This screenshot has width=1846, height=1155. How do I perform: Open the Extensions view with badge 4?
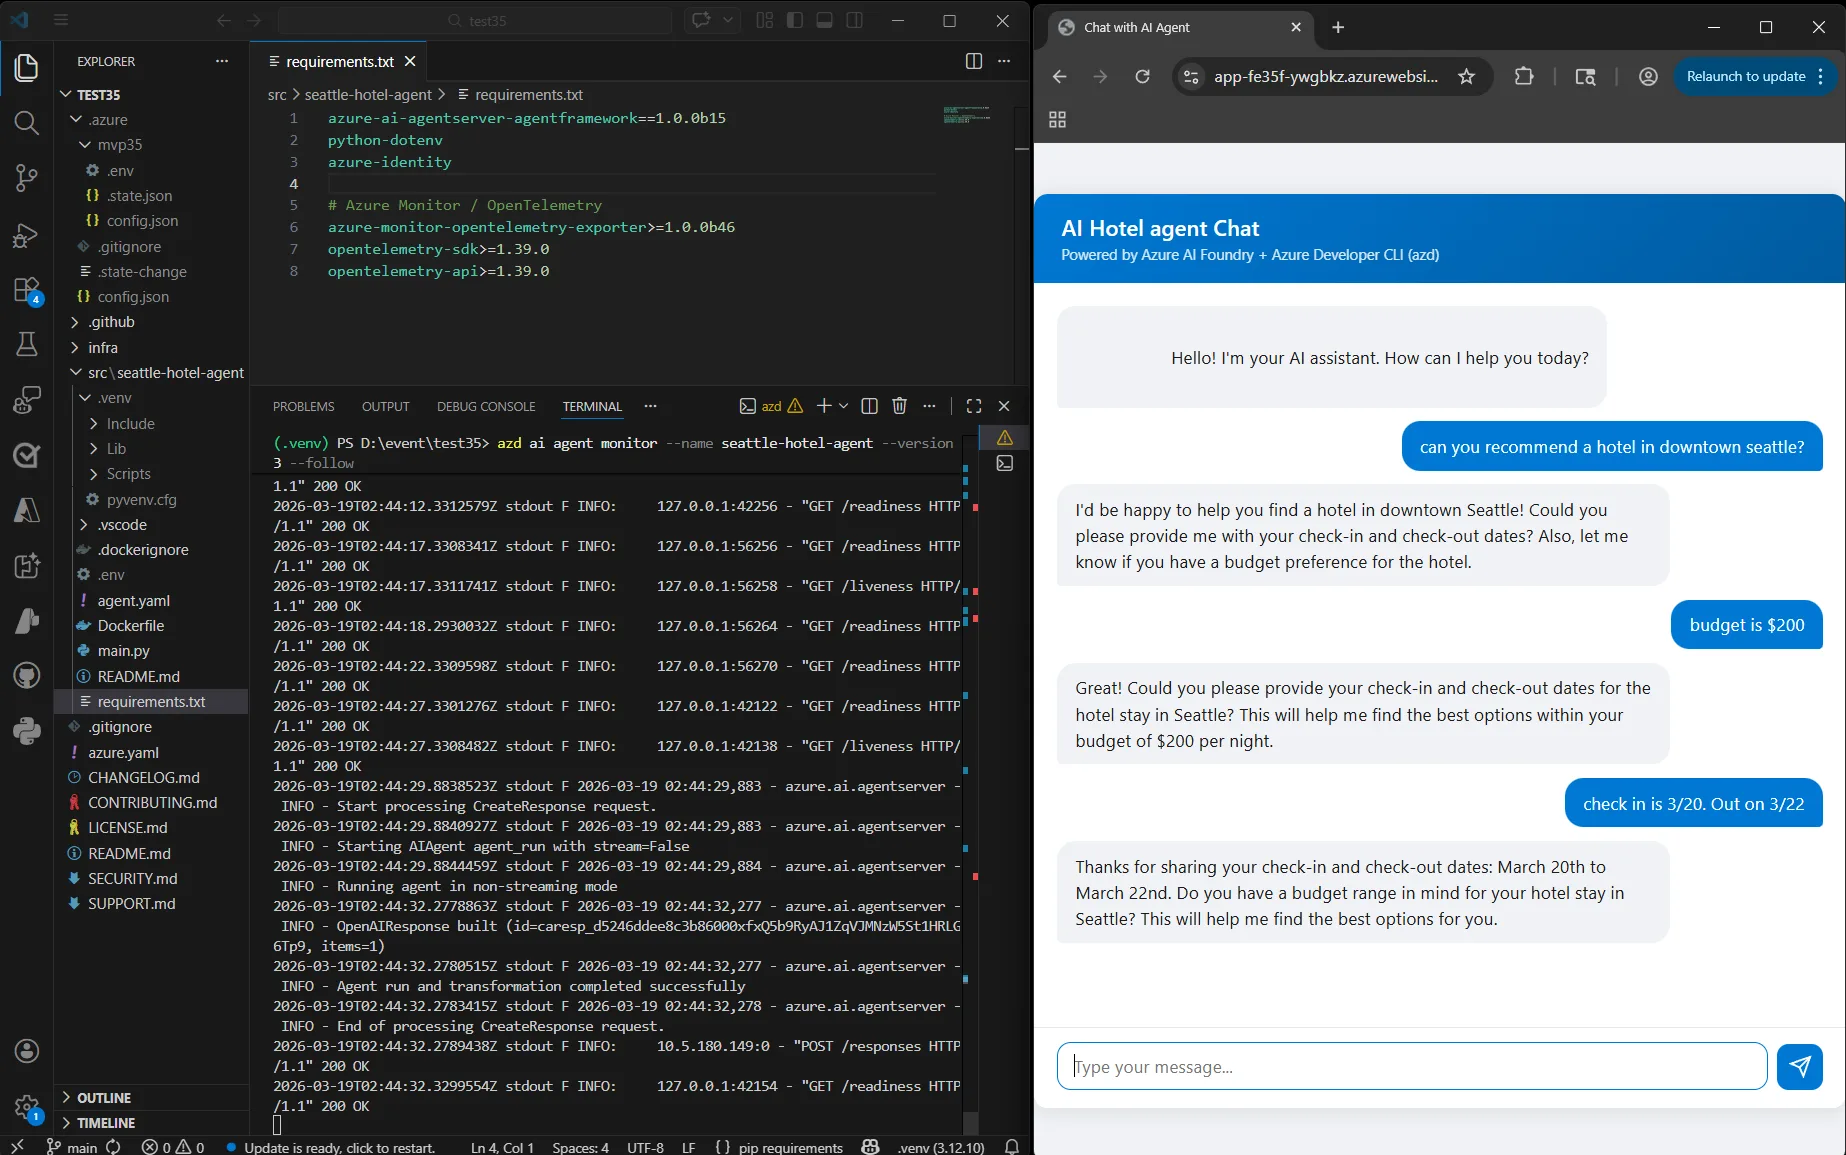click(26, 290)
